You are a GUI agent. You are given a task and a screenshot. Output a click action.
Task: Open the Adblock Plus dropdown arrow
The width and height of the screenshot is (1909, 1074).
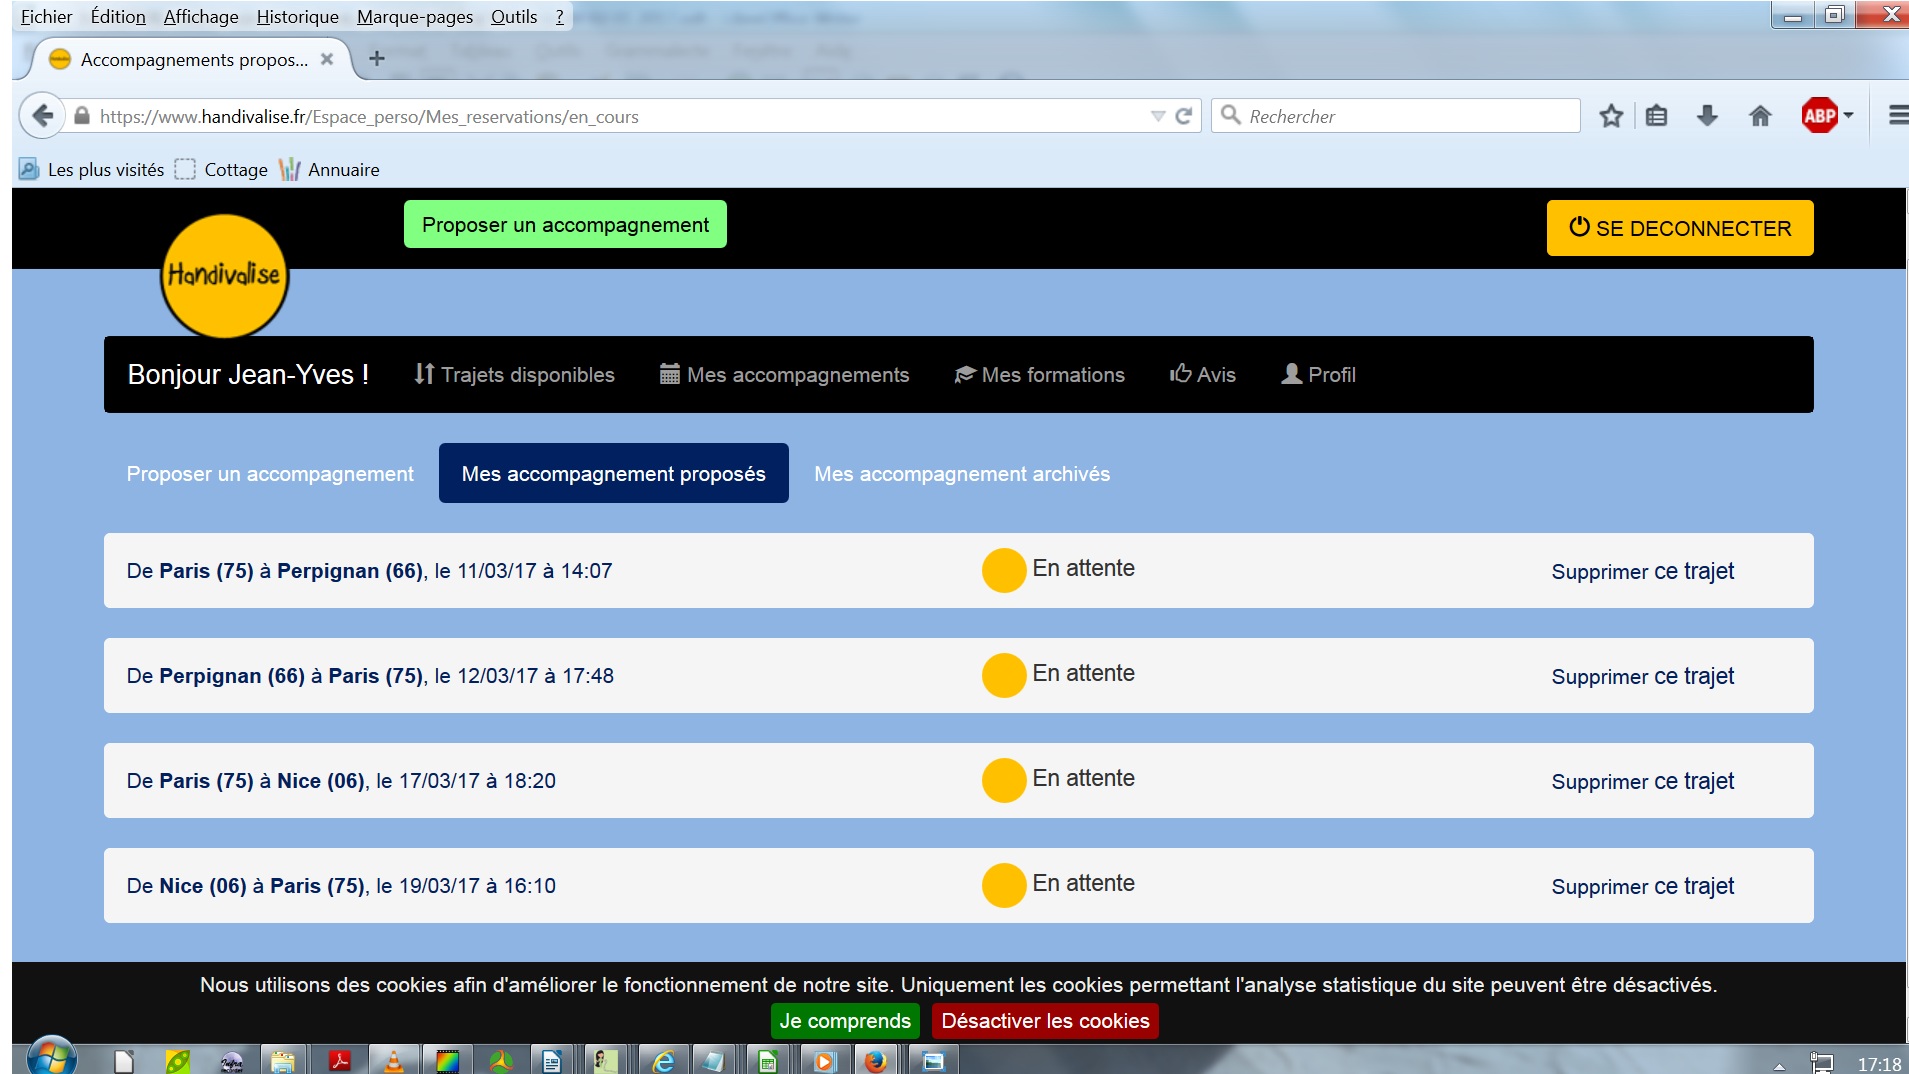point(1848,116)
